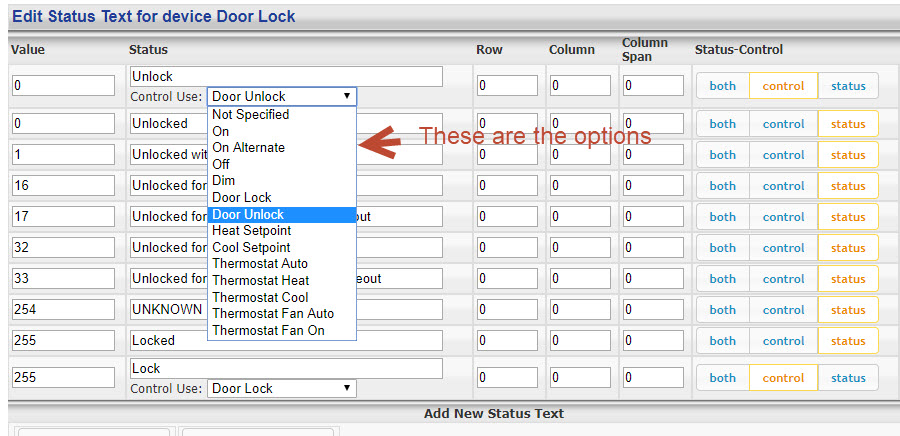Image resolution: width=900 pixels, height=436 pixels.
Task: Click the Value field containing 254
Action: click(x=63, y=310)
